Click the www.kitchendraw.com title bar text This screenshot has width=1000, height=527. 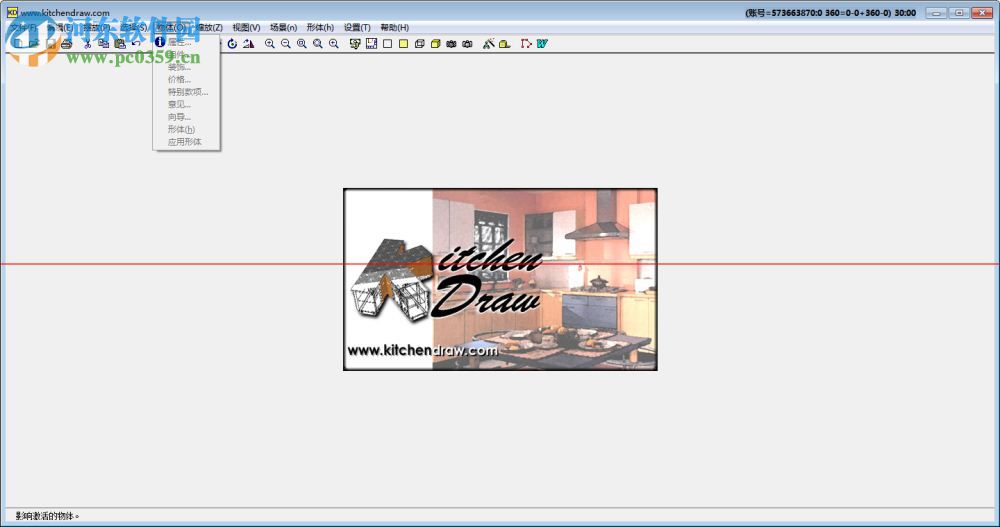[x=65, y=13]
